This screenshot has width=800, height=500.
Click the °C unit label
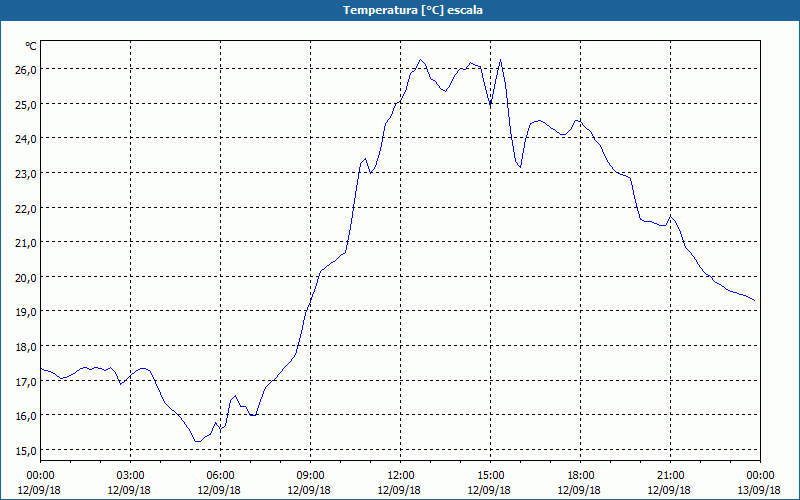tap(31, 46)
